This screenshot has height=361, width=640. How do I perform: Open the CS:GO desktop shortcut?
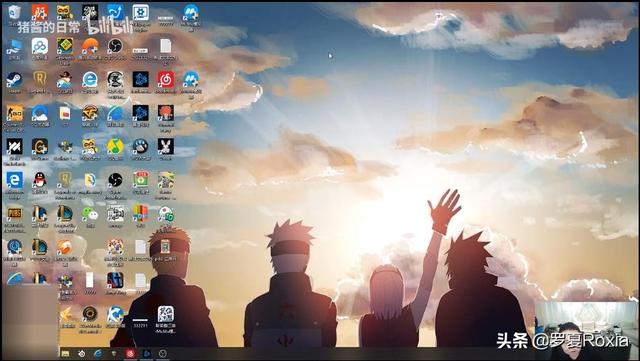point(14,113)
